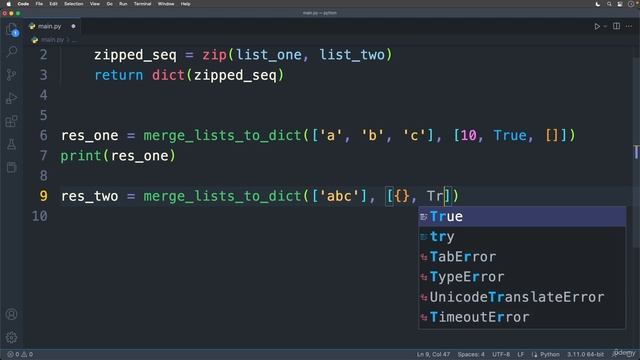Click 'res_one' variable on line 6

click(x=90, y=135)
